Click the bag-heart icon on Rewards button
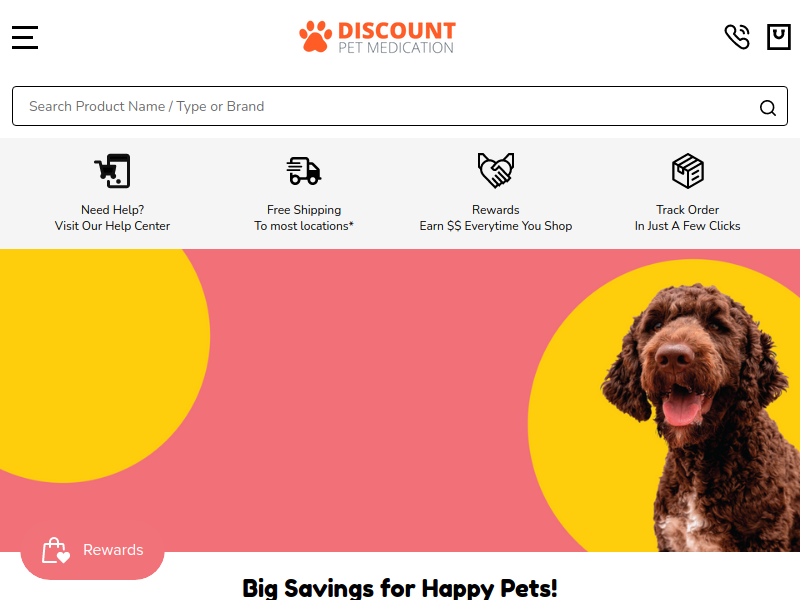This screenshot has height=600, width=800. 55,550
